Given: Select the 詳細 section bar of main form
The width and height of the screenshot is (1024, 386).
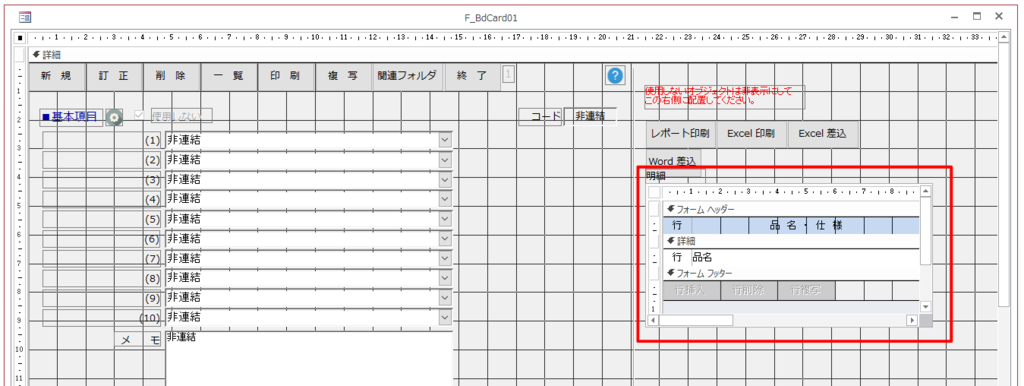Looking at the screenshot, I should coord(513,56).
